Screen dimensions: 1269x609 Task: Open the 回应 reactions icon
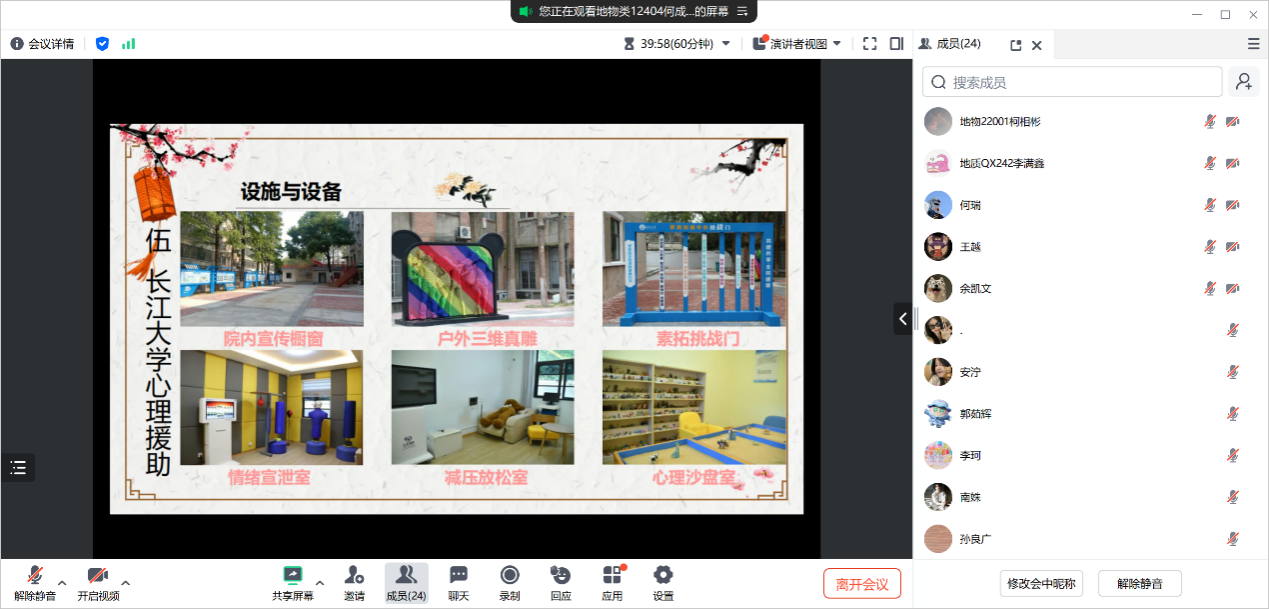pos(561,575)
